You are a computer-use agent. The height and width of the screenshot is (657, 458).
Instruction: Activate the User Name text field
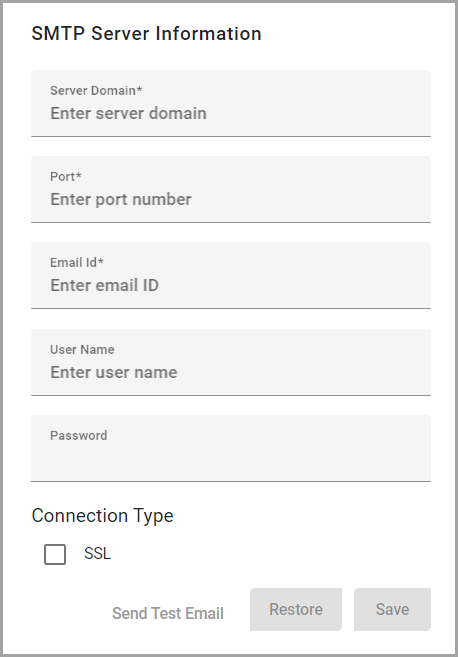point(231,362)
